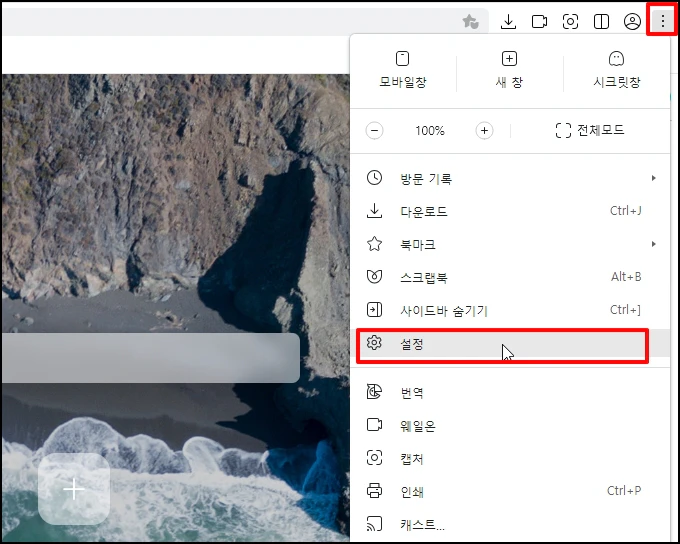This screenshot has height=544, width=680.
Task: Click the new tab page search box
Action: coord(150,358)
